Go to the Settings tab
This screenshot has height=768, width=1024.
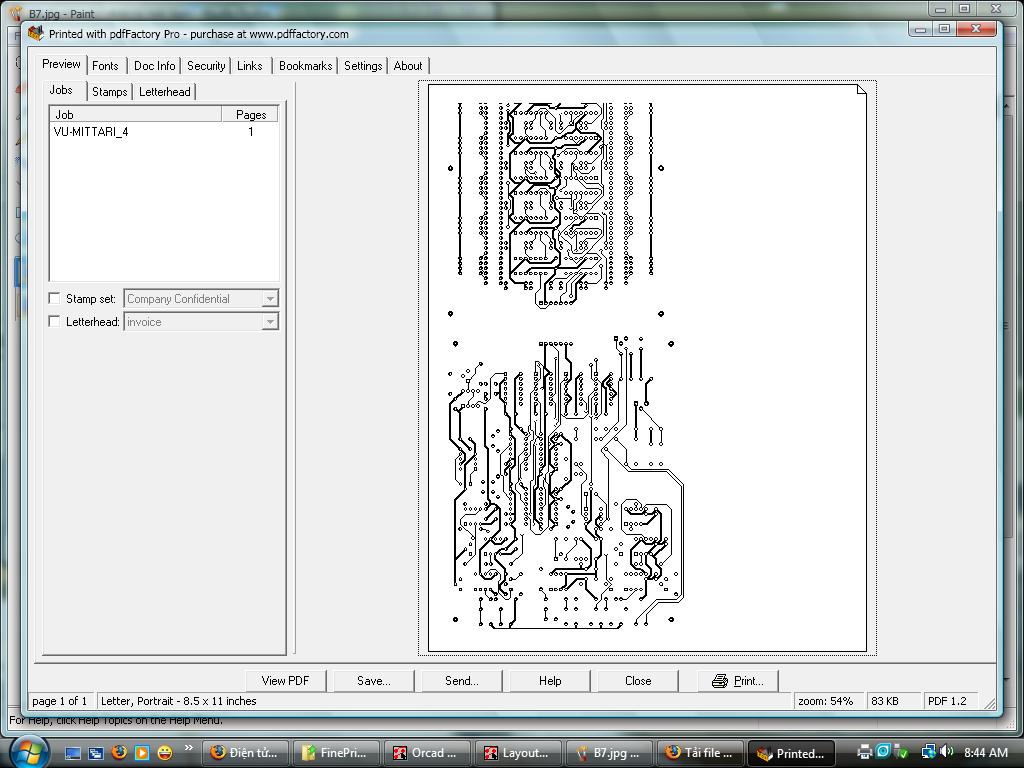[x=363, y=65]
